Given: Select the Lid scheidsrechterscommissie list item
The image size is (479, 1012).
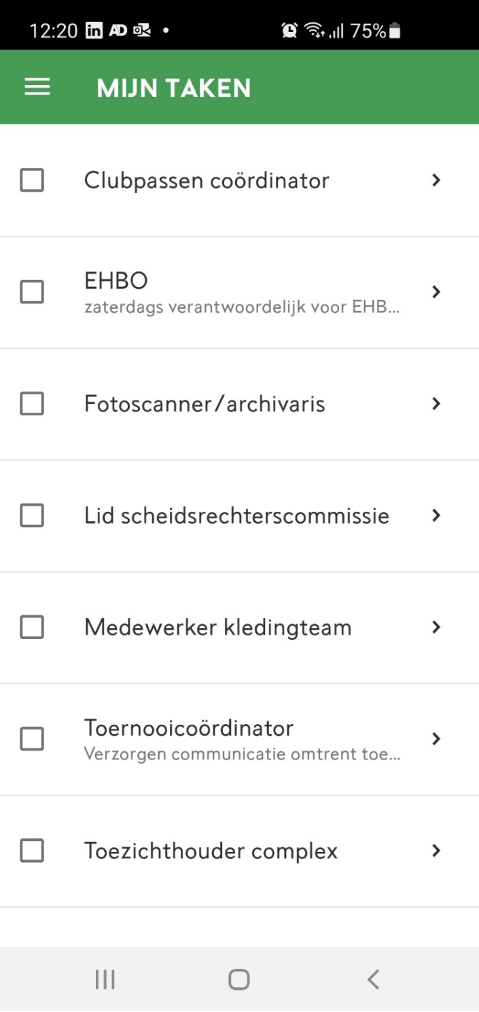Looking at the screenshot, I should pyautogui.click(x=240, y=516).
